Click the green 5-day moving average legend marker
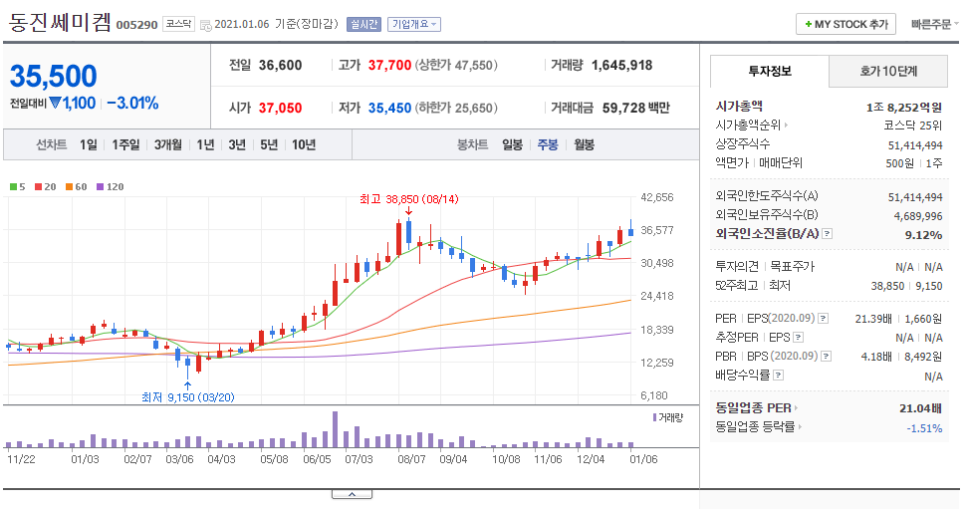The height and width of the screenshot is (509, 966). point(14,187)
